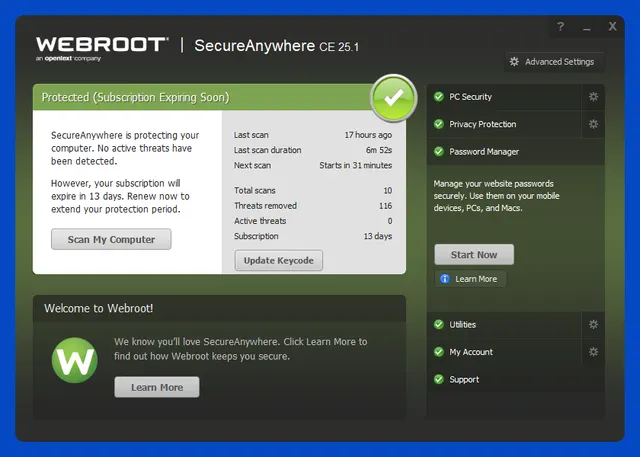Viewport: 640px width, 457px height.
Task: Click the Subscription value 13 days
Action: pos(378,236)
